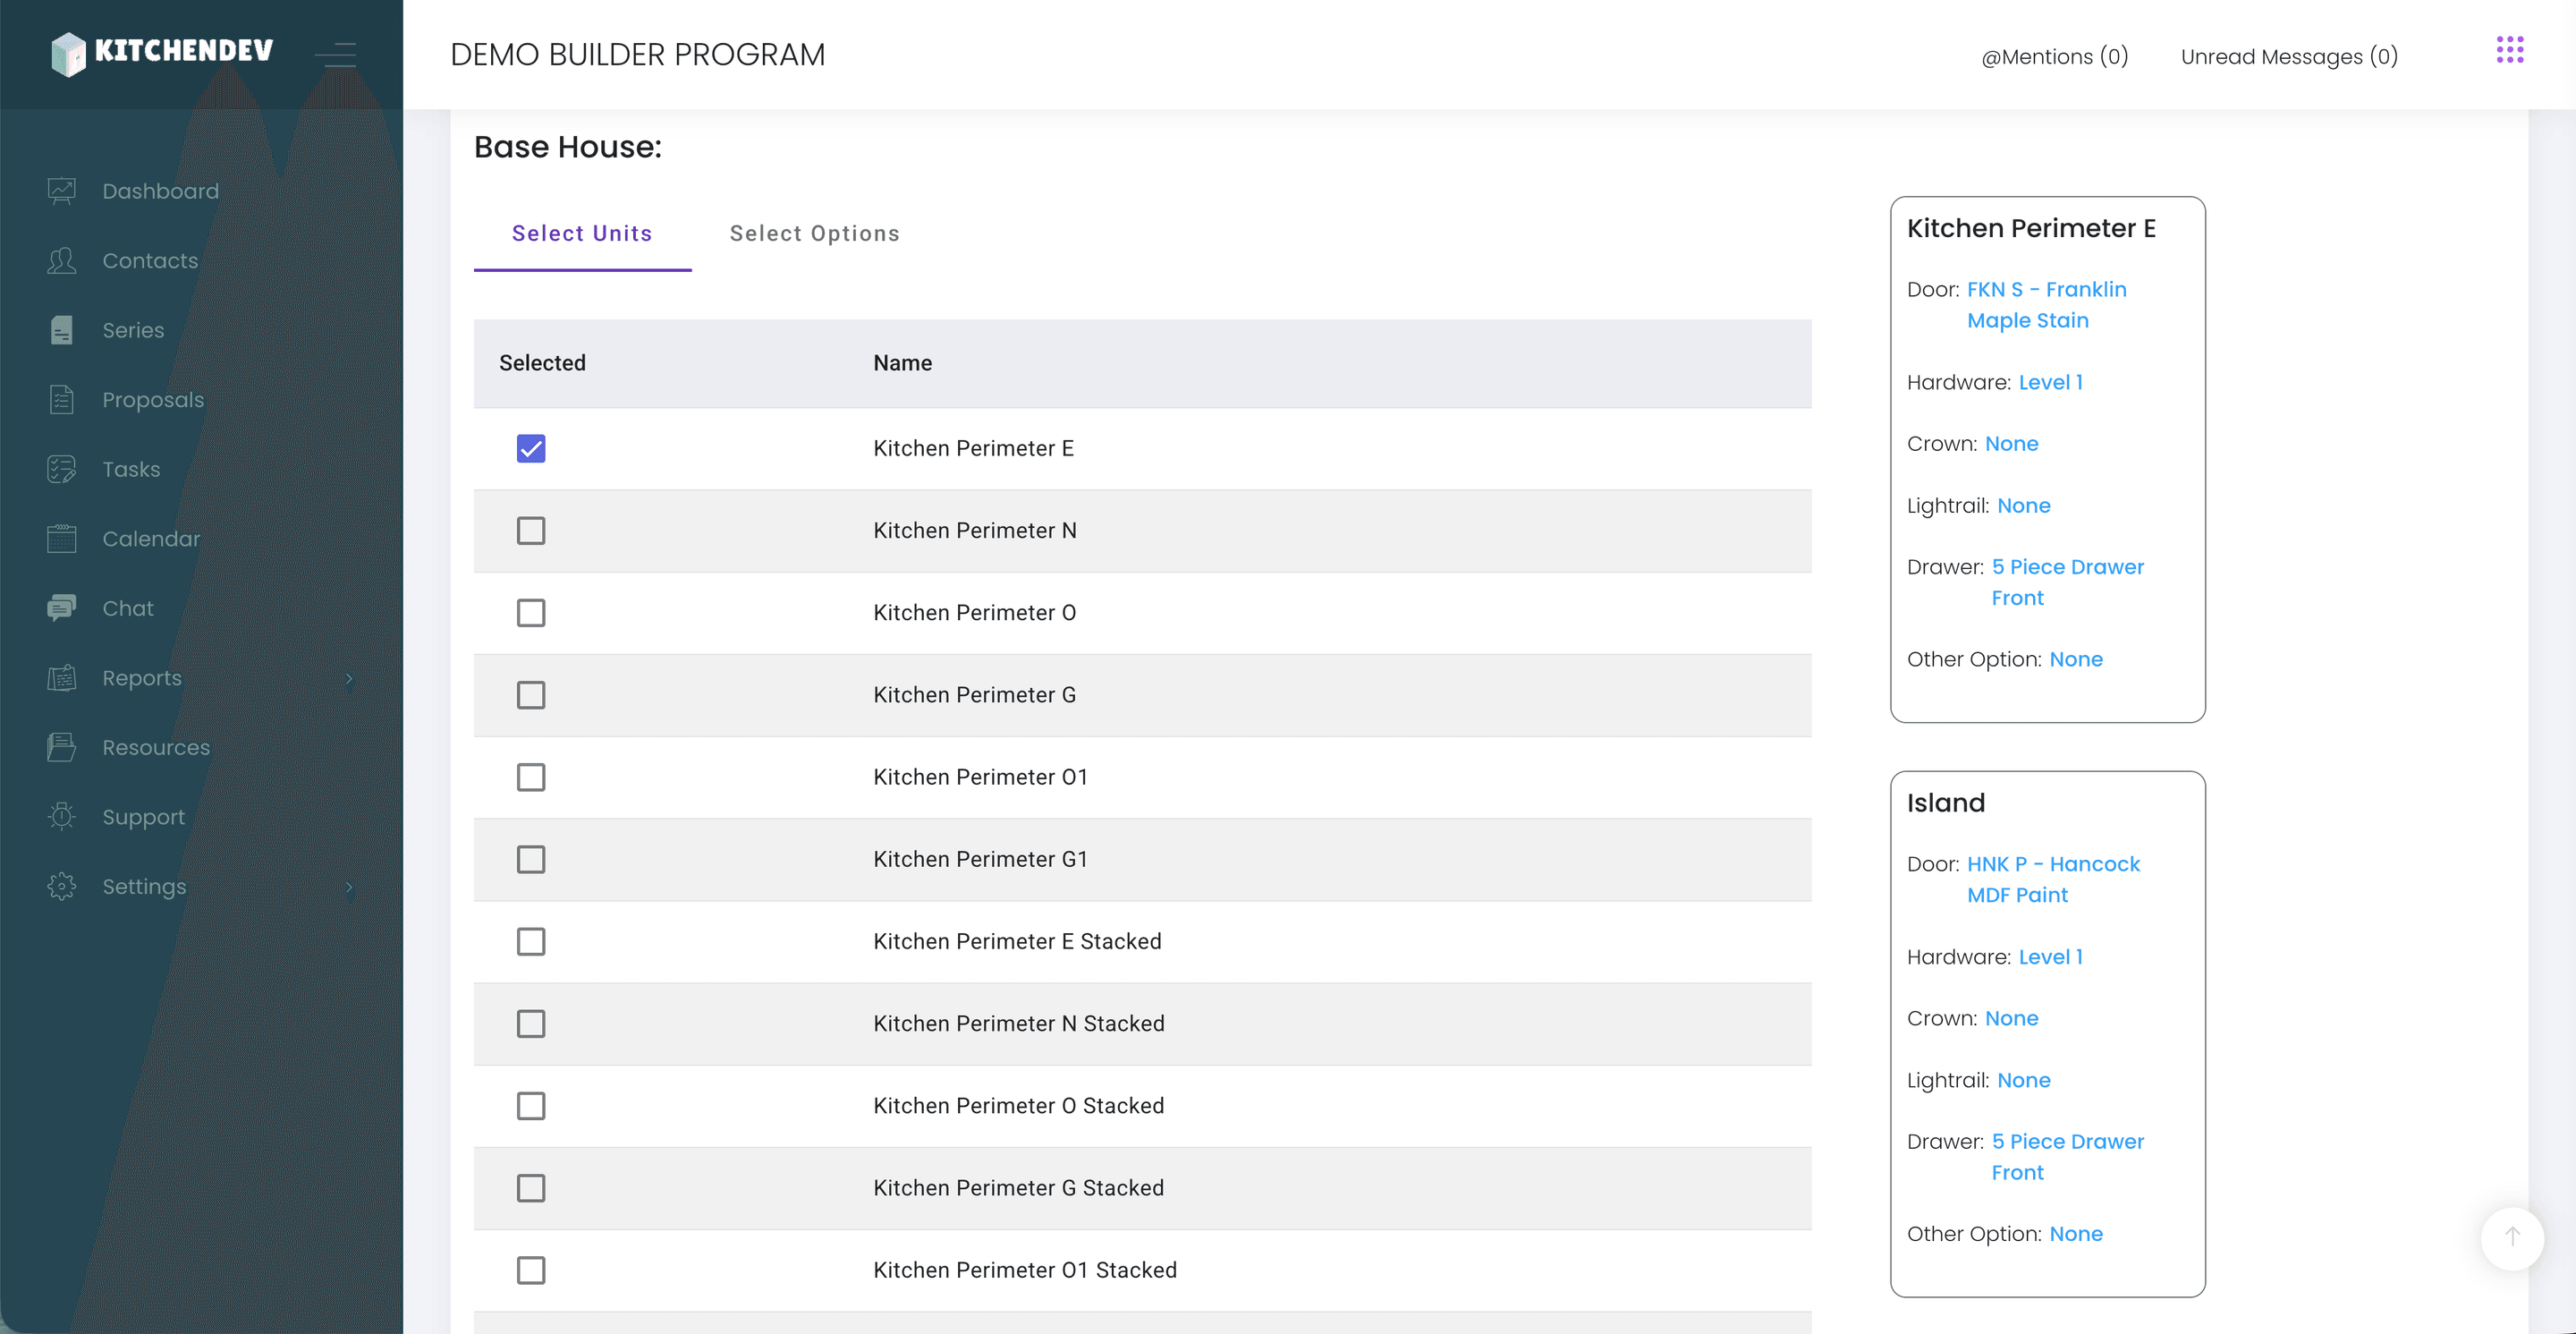Check the Kitchen Perimeter N checkbox
The image size is (2576, 1334).
[x=531, y=530]
